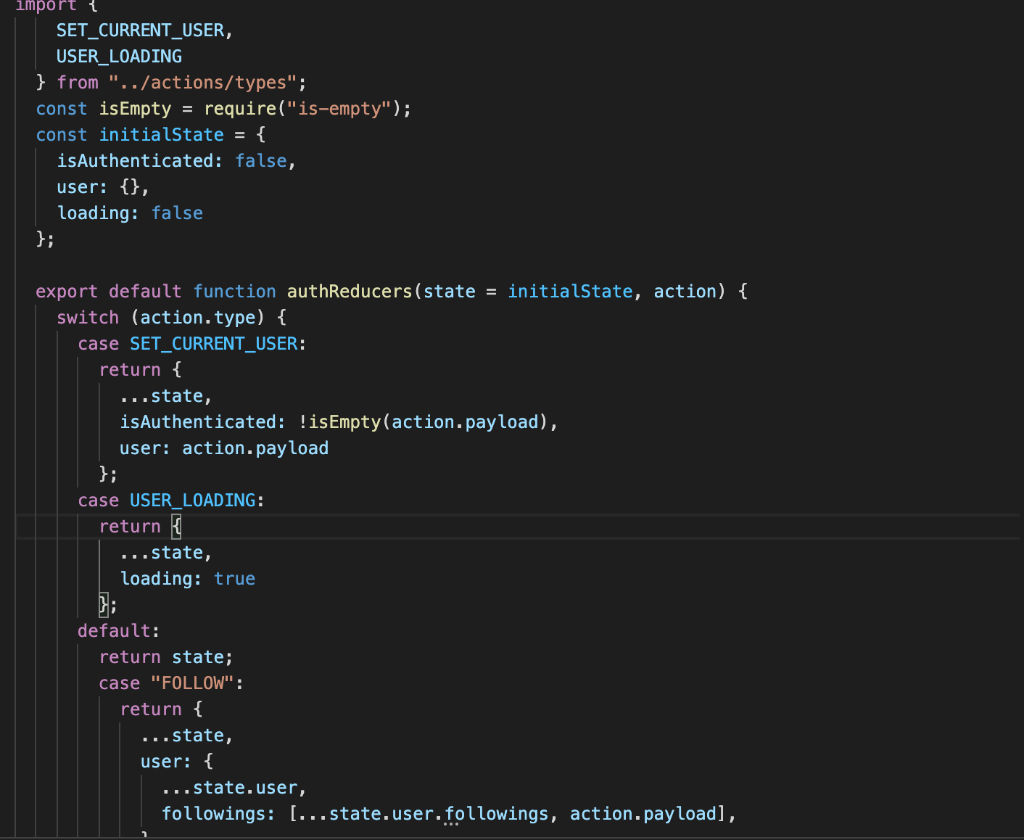
Task: Click the "FOLLOW" case string literal
Action: (x=194, y=682)
